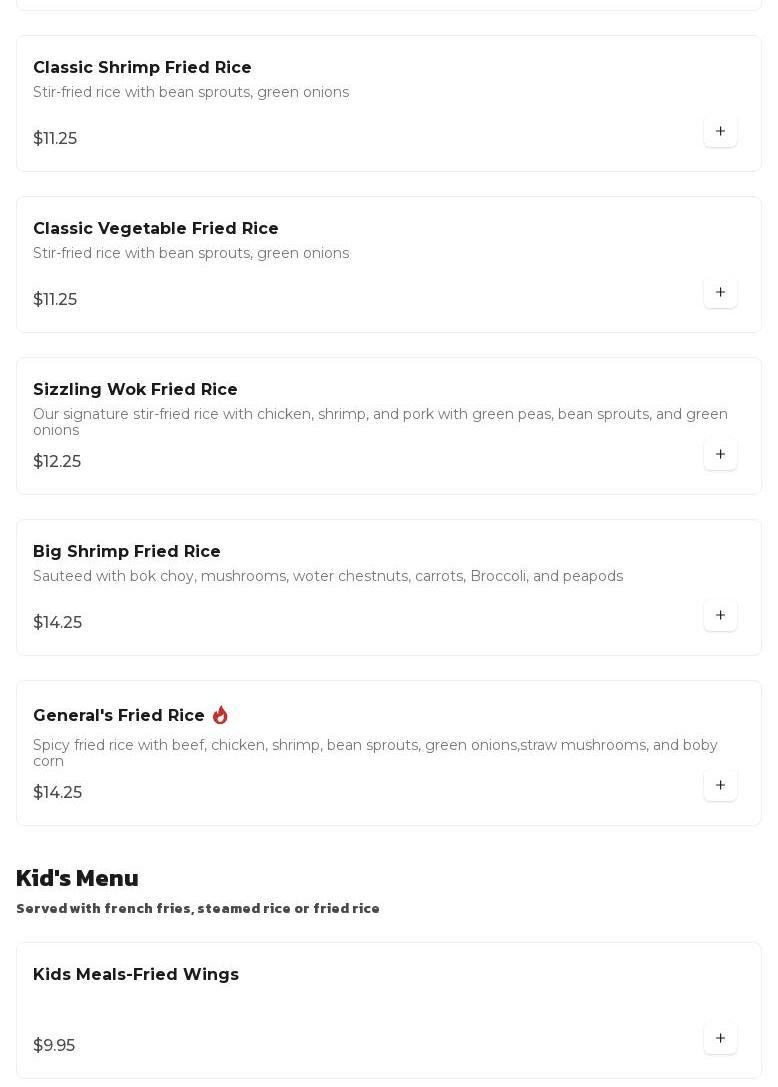The width and height of the screenshot is (778, 1087).
Task: Click General's Fried Rice spicy description text
Action: tap(375, 752)
